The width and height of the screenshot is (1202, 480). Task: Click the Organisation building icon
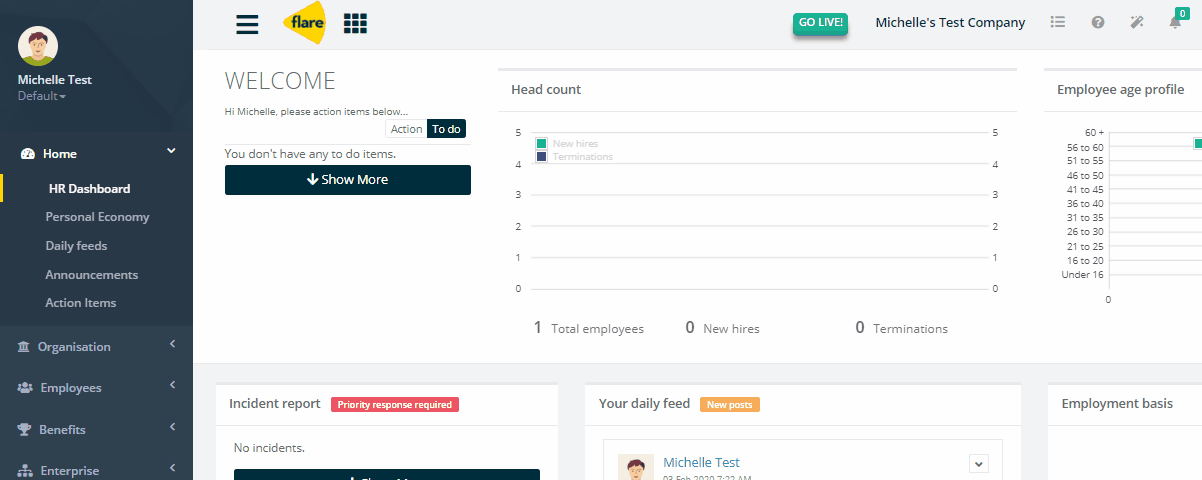[x=24, y=347]
